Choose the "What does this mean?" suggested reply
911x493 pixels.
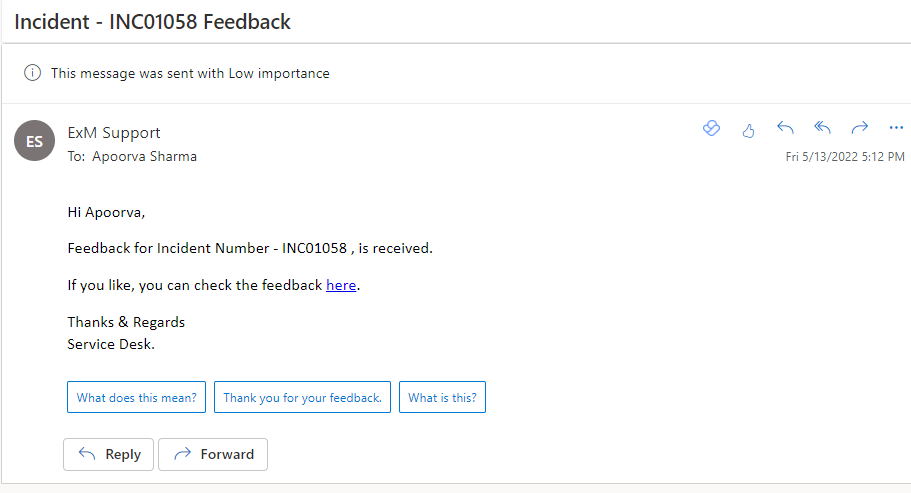click(137, 397)
